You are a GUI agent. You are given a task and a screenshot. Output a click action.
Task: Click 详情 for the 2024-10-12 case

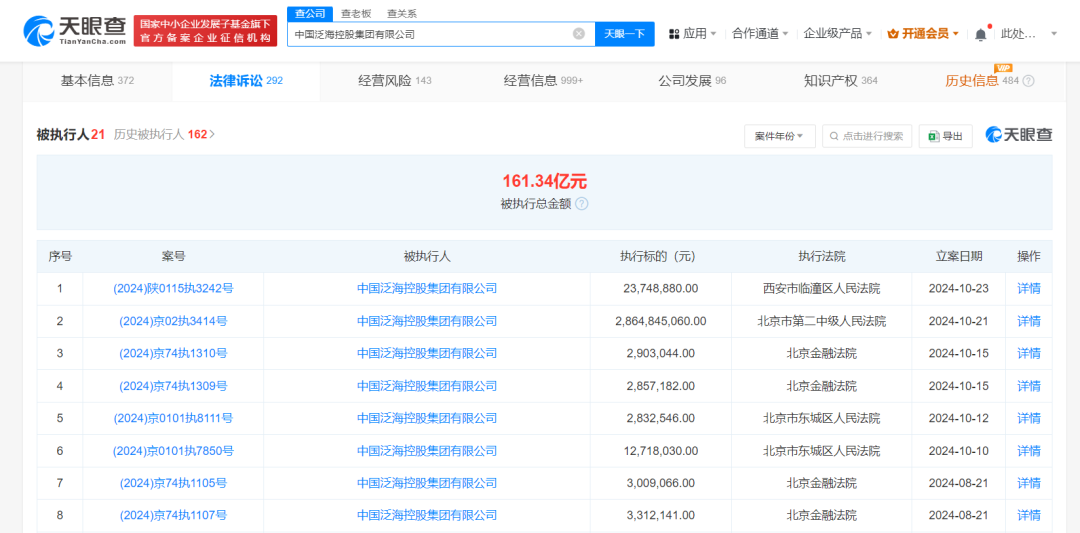coord(1029,418)
